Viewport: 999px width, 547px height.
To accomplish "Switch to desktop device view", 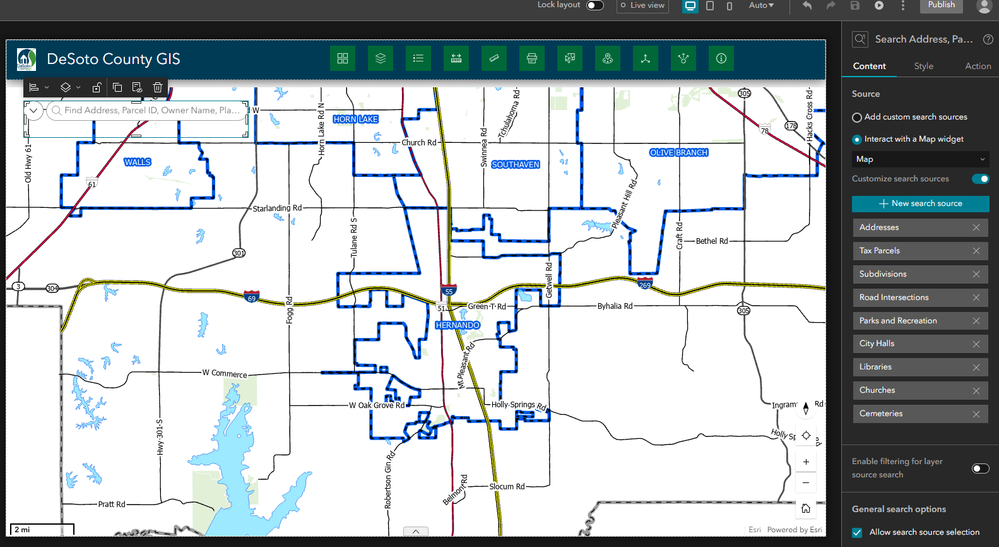I will coord(690,6).
